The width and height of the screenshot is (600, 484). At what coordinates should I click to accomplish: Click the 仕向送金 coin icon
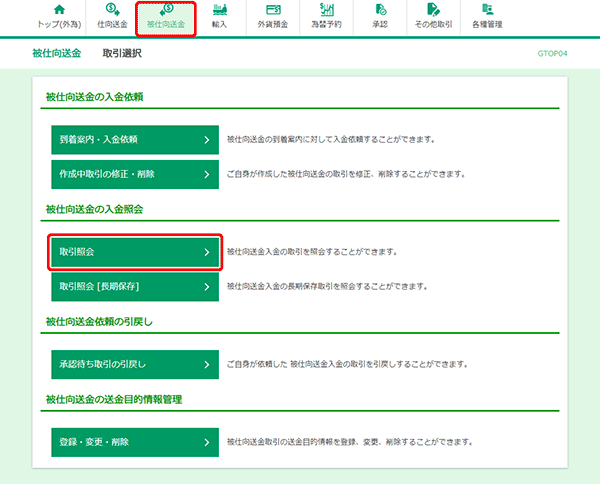112,10
